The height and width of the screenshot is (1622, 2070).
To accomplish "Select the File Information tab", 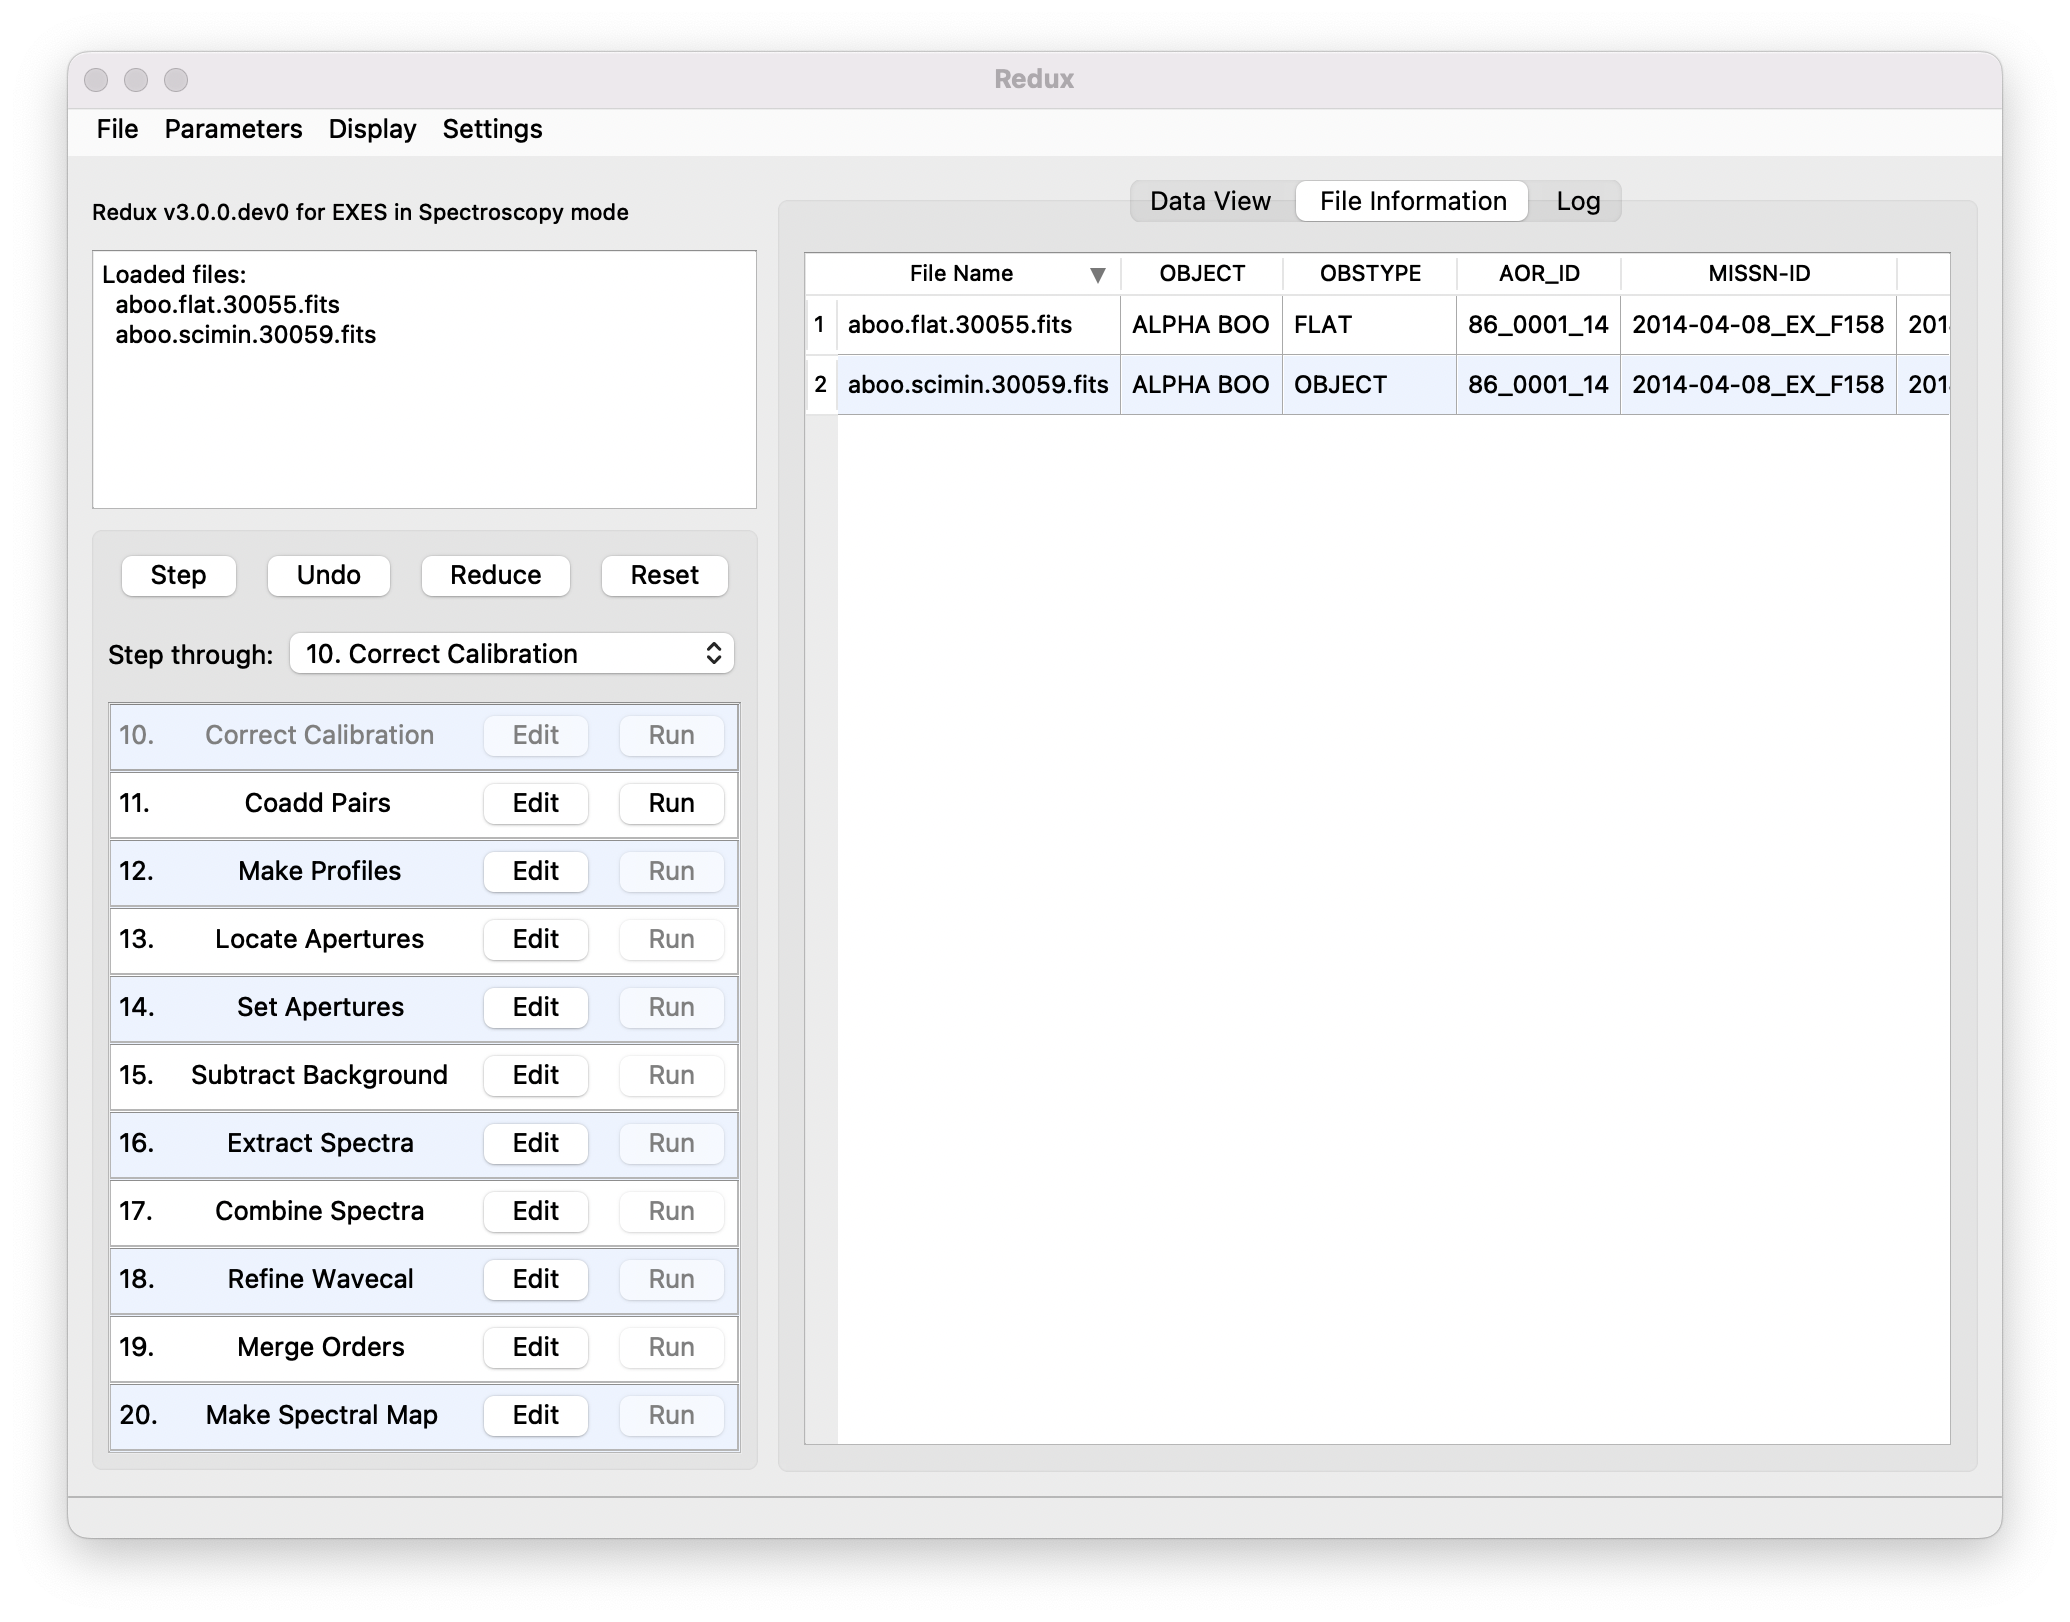I will click(1411, 200).
